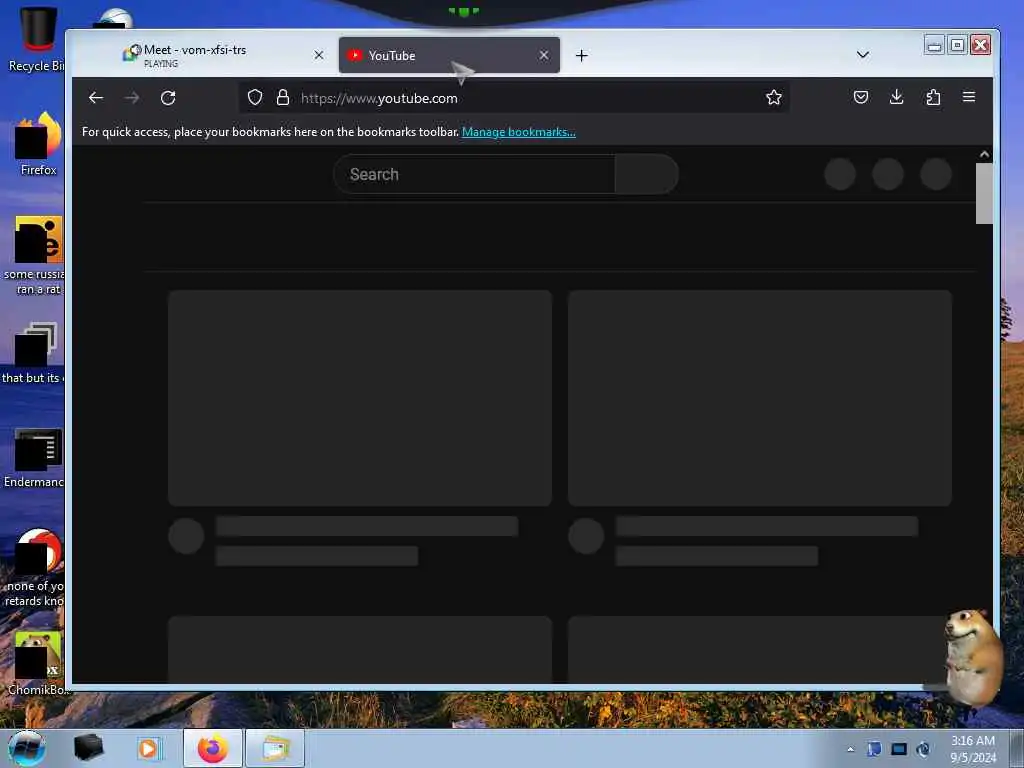
Task: Expand the list all tabs chevron
Action: pos(863,55)
